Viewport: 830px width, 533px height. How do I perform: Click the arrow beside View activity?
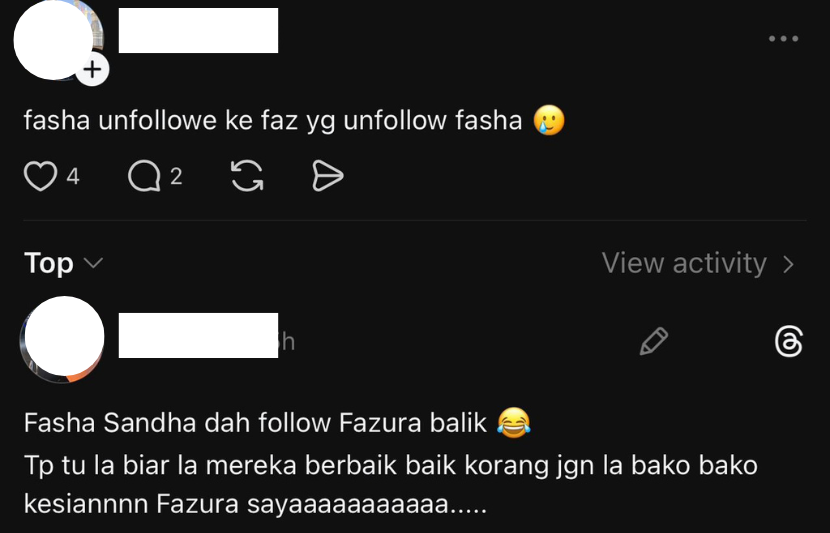789,264
